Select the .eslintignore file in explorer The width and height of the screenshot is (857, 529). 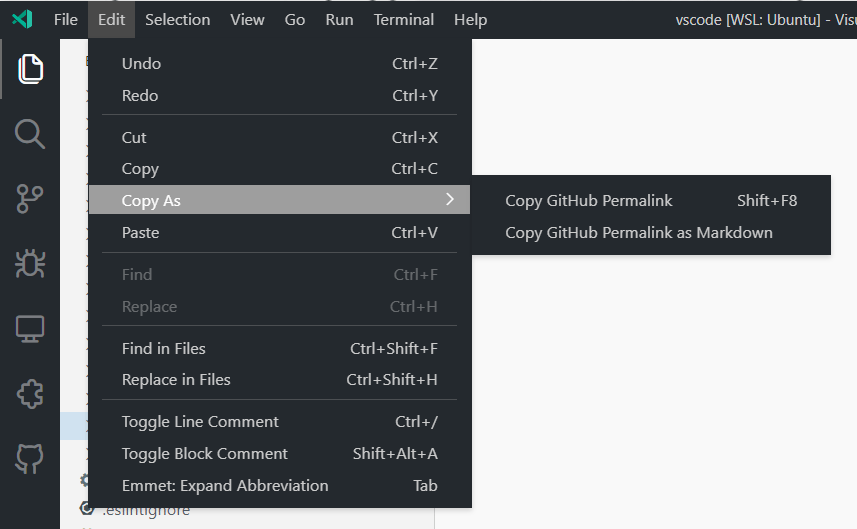(x=145, y=511)
